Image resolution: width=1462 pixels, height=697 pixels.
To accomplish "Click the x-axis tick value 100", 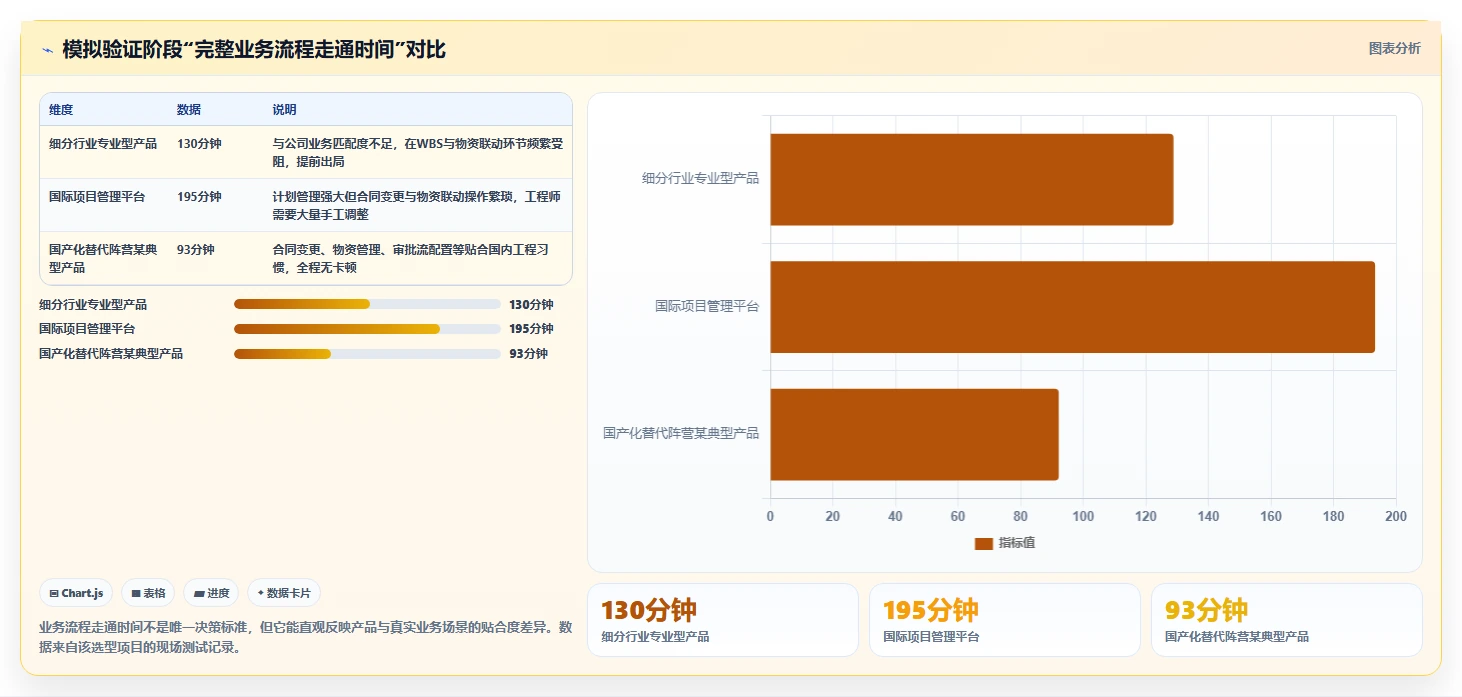I will click(1083, 517).
